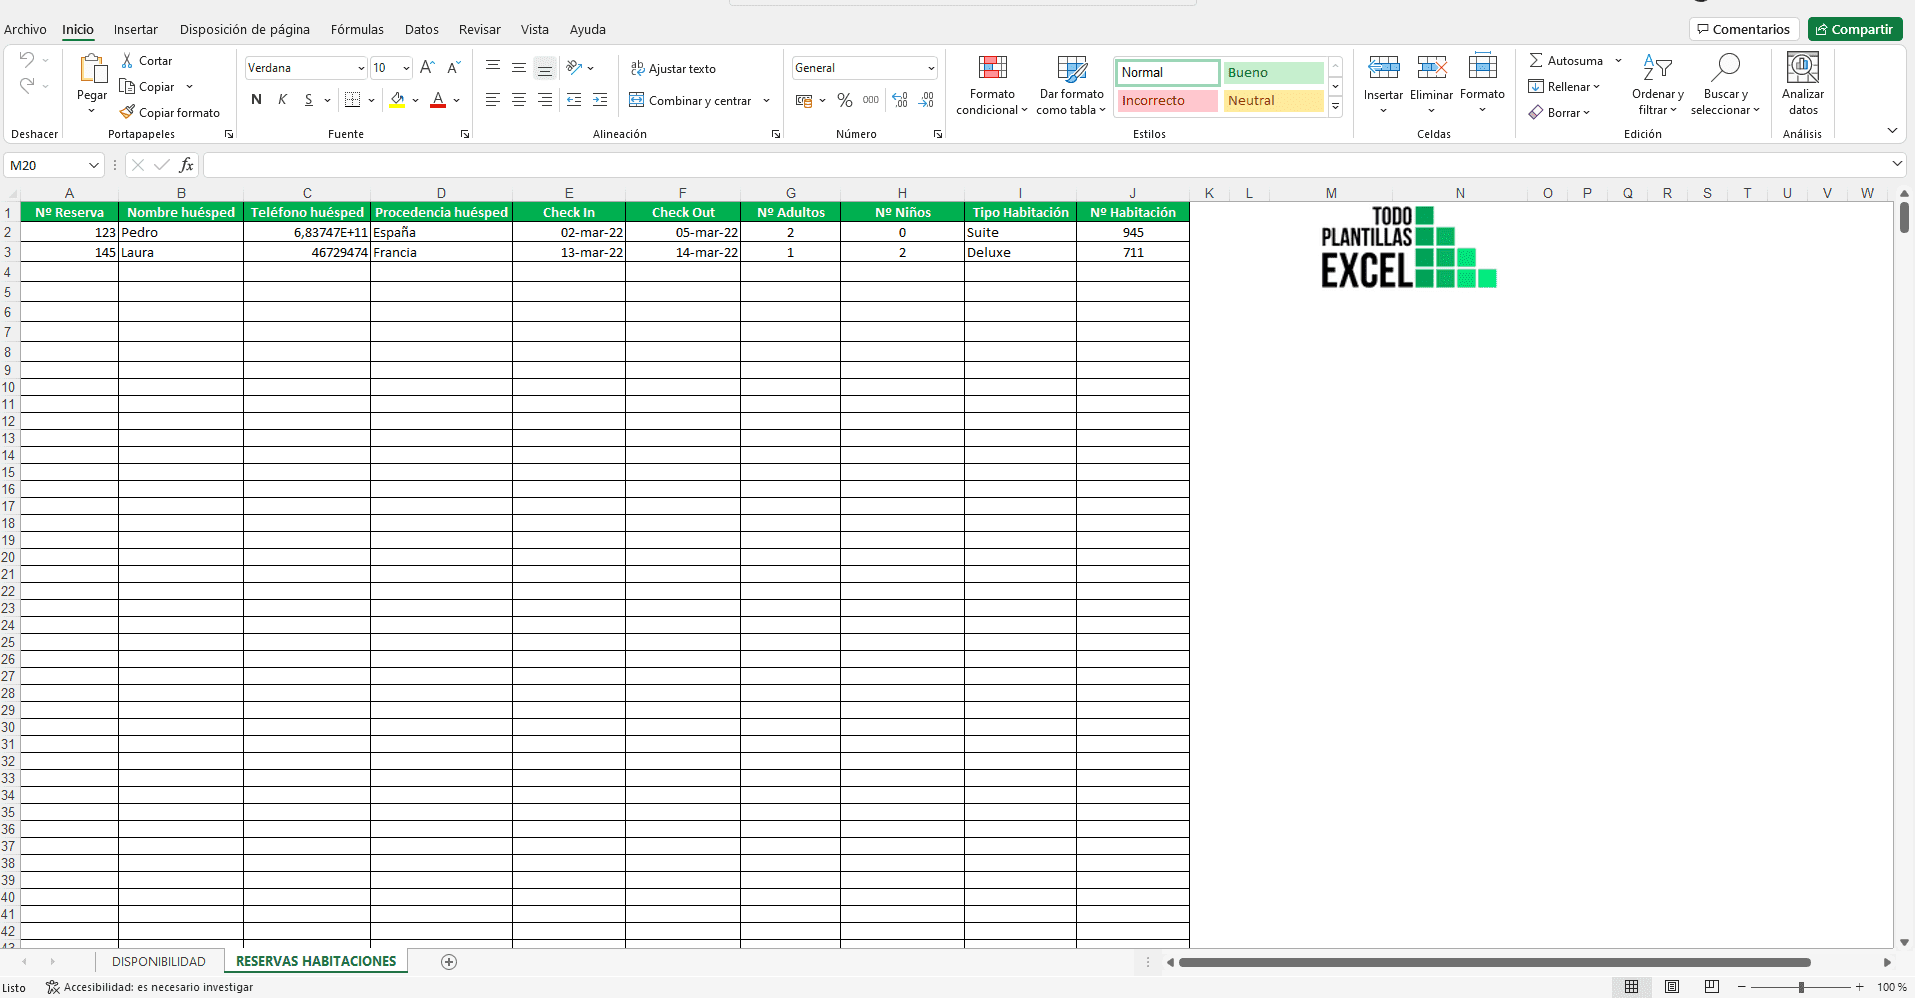The width and height of the screenshot is (1915, 998).
Task: Click the Compartir button
Action: point(1855,29)
